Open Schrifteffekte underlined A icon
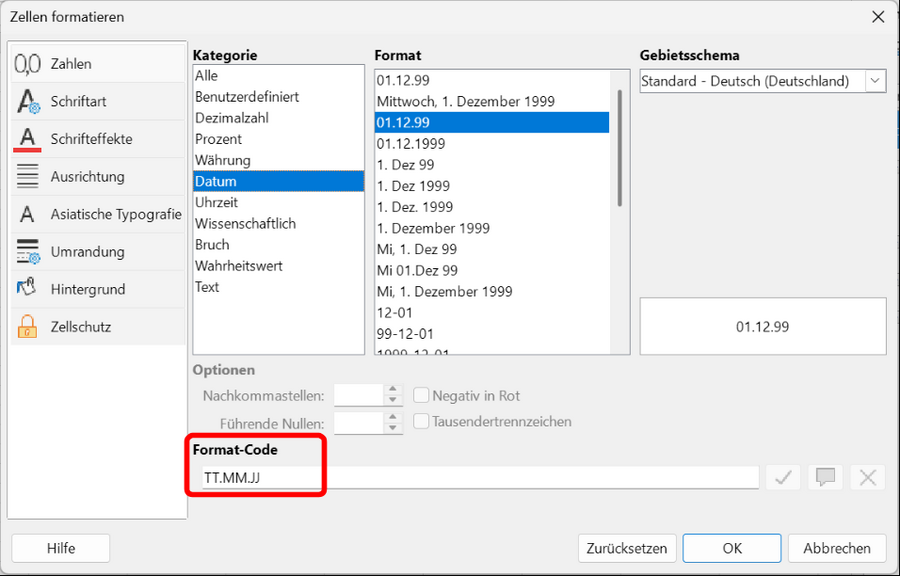The height and width of the screenshot is (576, 900). pyautogui.click(x=28, y=139)
